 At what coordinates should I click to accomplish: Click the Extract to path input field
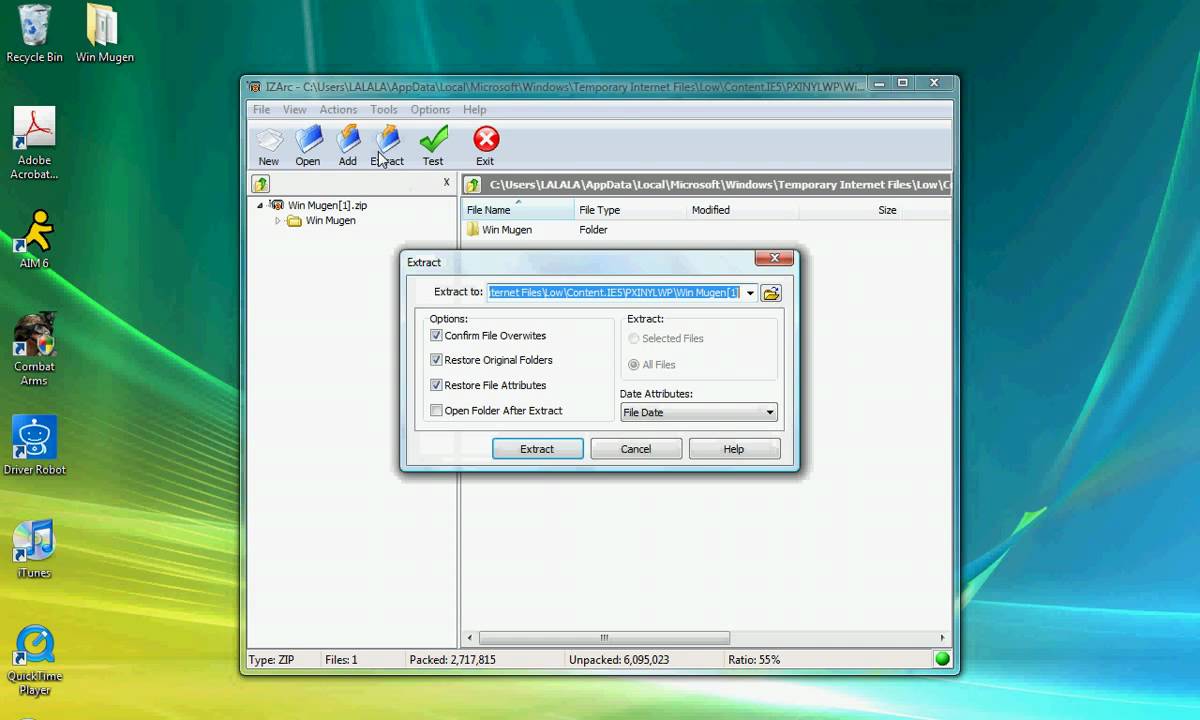(614, 293)
